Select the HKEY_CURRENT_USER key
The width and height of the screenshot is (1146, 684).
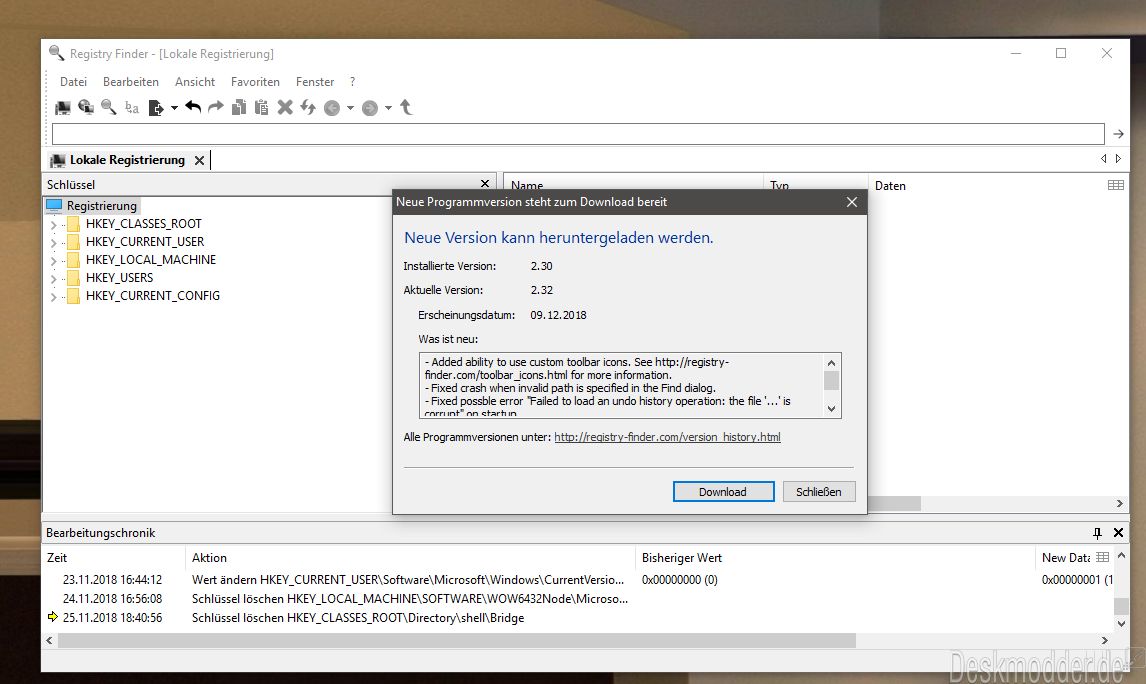click(x=145, y=242)
